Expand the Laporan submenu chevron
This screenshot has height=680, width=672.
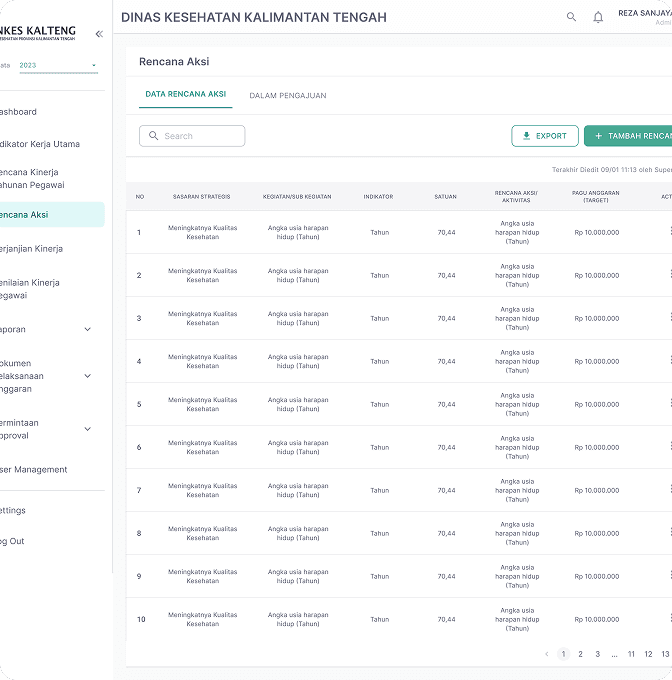[88, 330]
